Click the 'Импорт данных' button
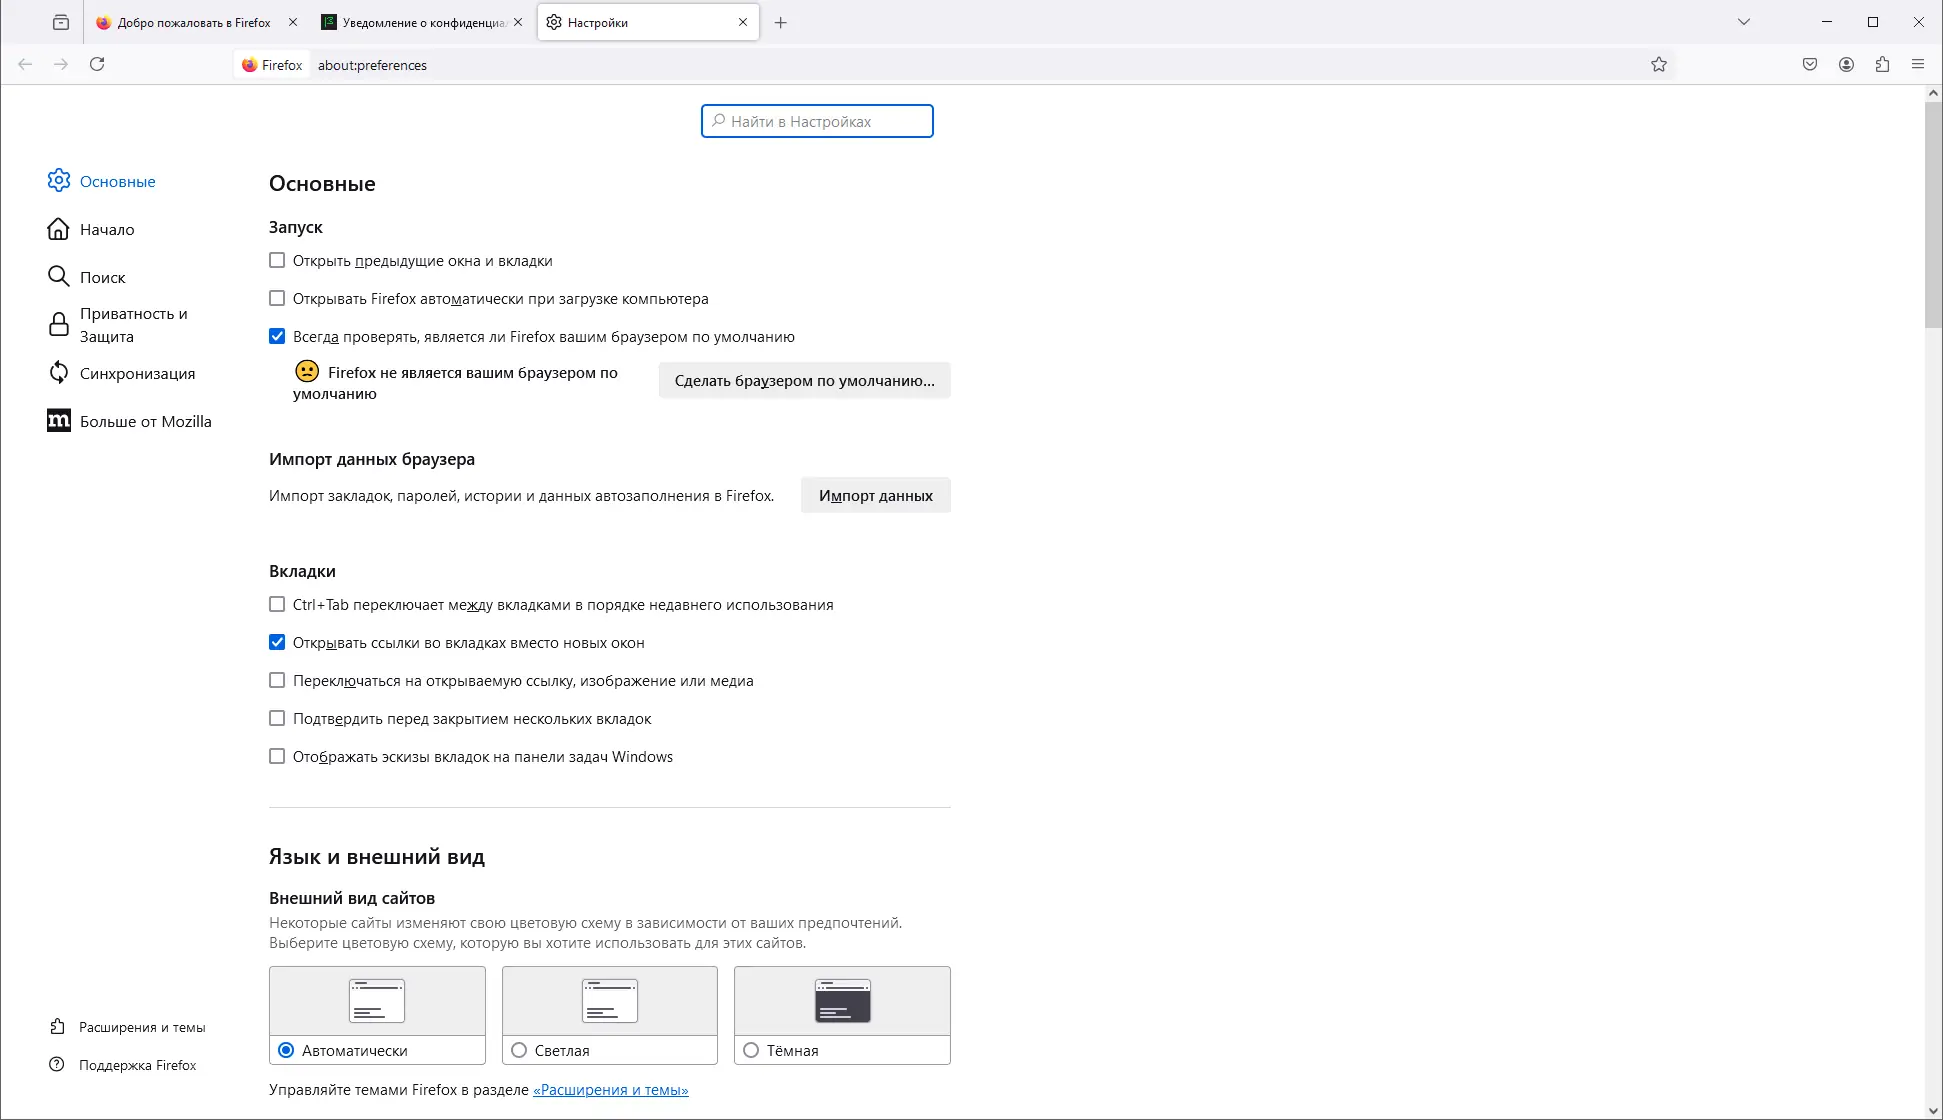Image resolution: width=1943 pixels, height=1120 pixels. click(x=875, y=496)
